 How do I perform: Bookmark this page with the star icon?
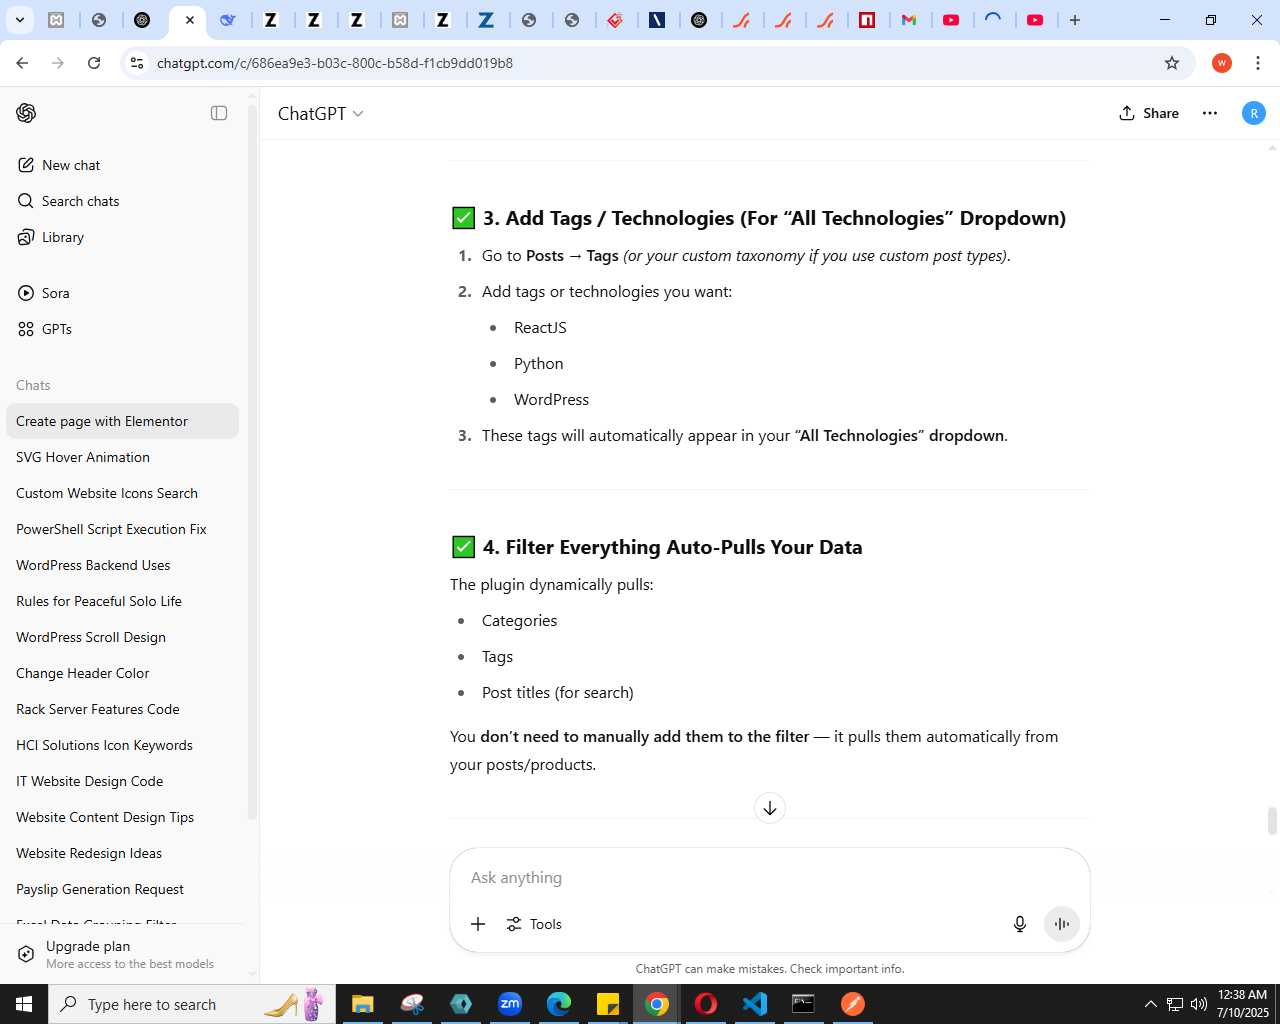[x=1172, y=63]
